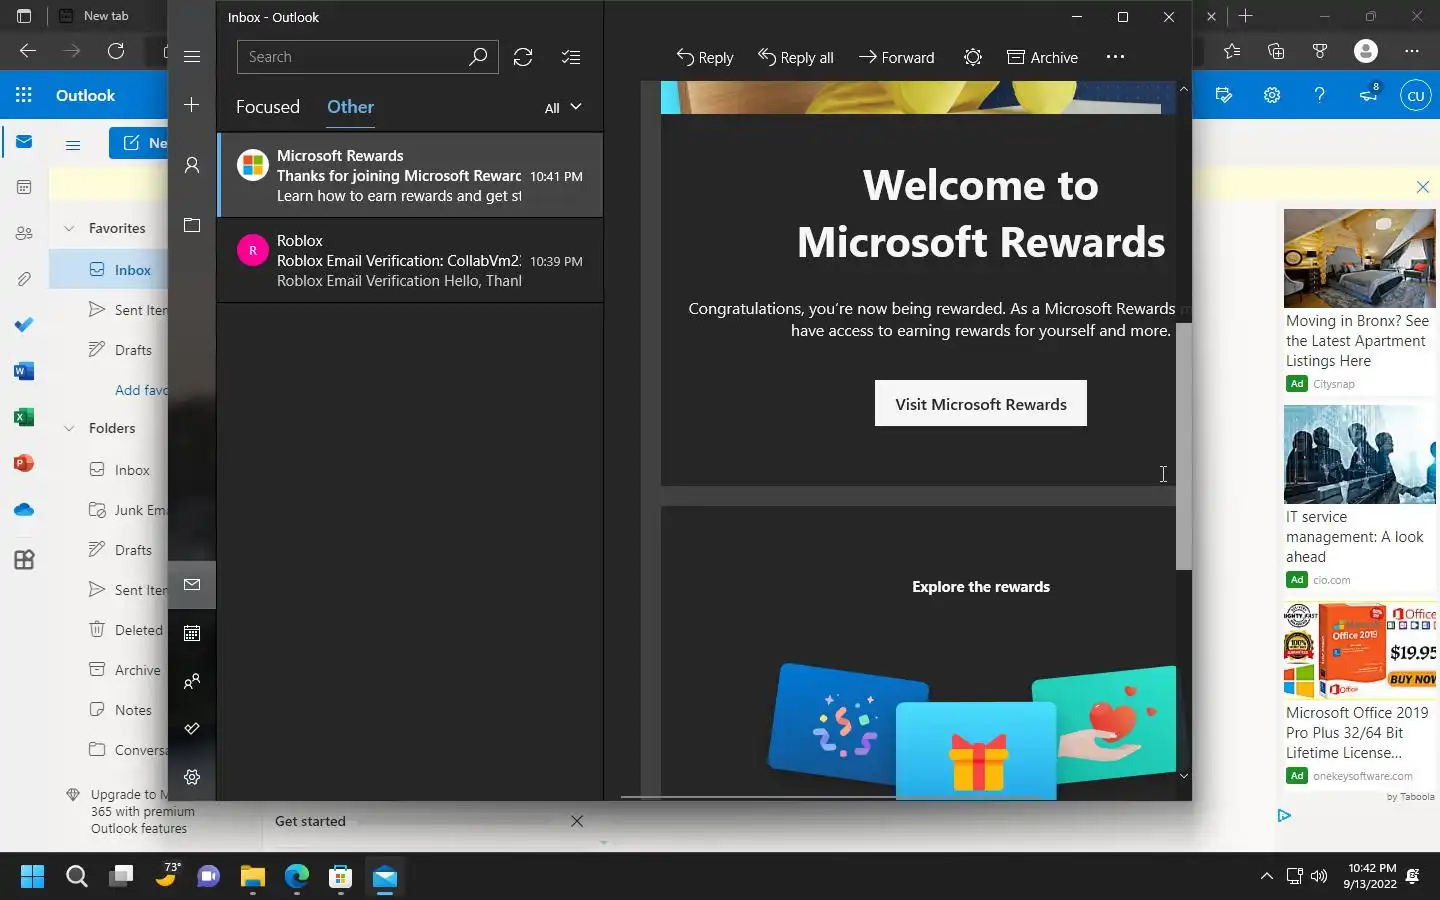Open Windows Start menu
The image size is (1440, 900).
click(32, 877)
